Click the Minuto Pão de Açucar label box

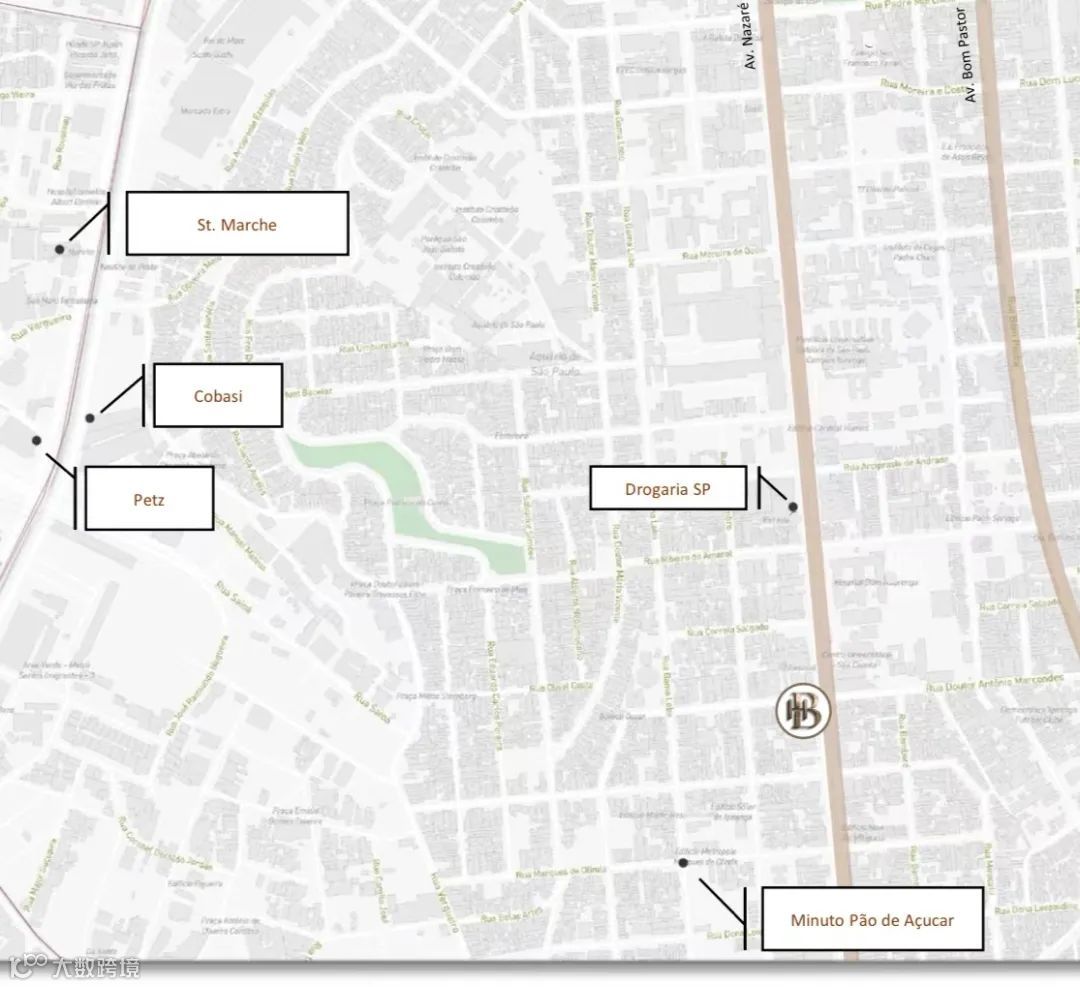872,920
